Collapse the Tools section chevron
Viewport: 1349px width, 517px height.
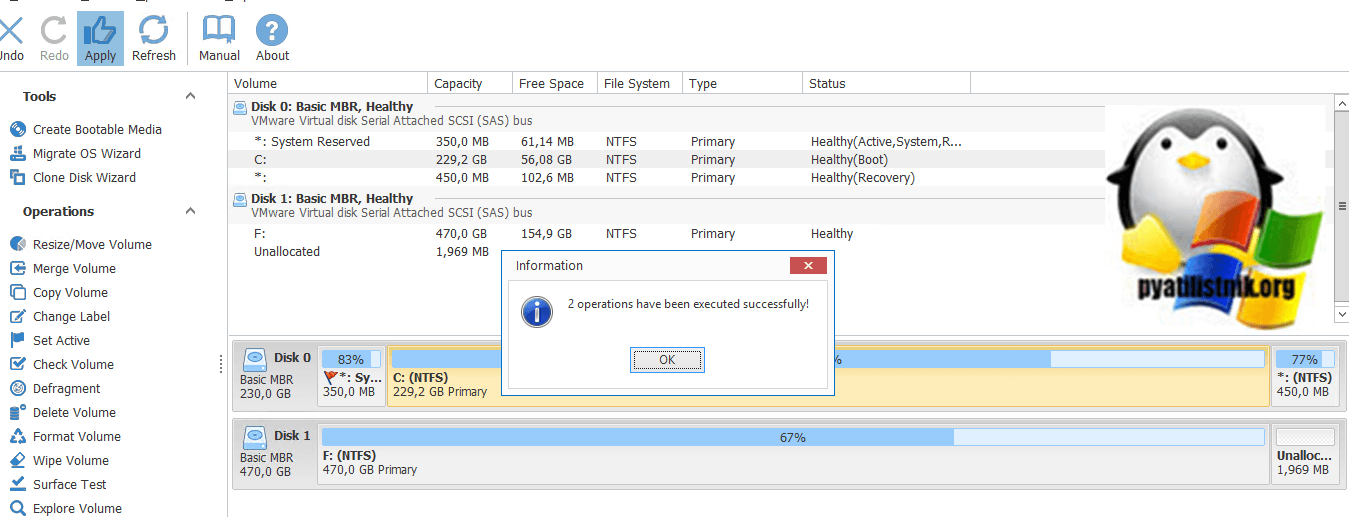(190, 96)
